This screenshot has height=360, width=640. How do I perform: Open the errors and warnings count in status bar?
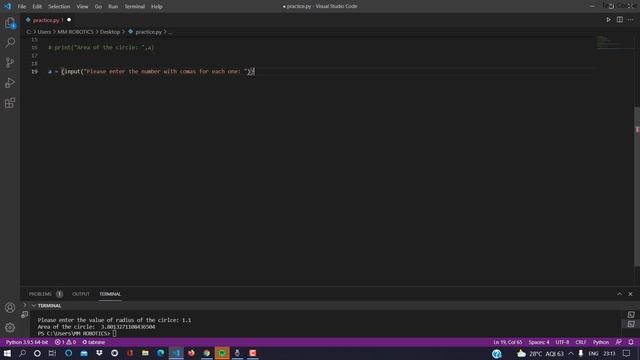pyautogui.click(x=65, y=342)
